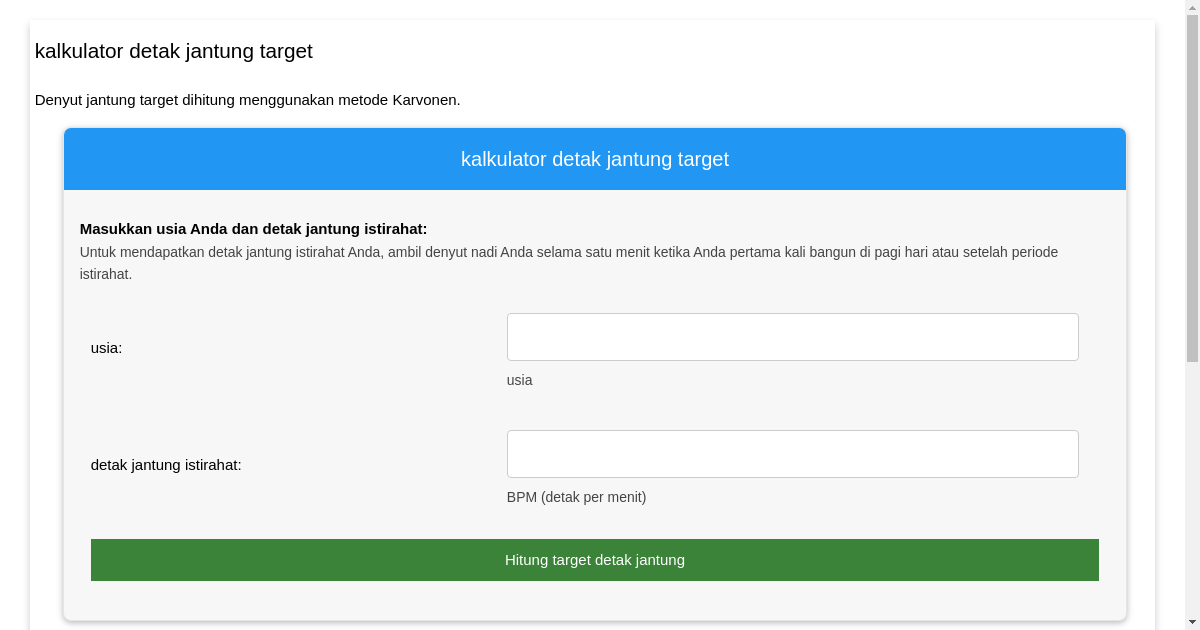
Task: Click the green calculate button text
Action: (x=594, y=560)
